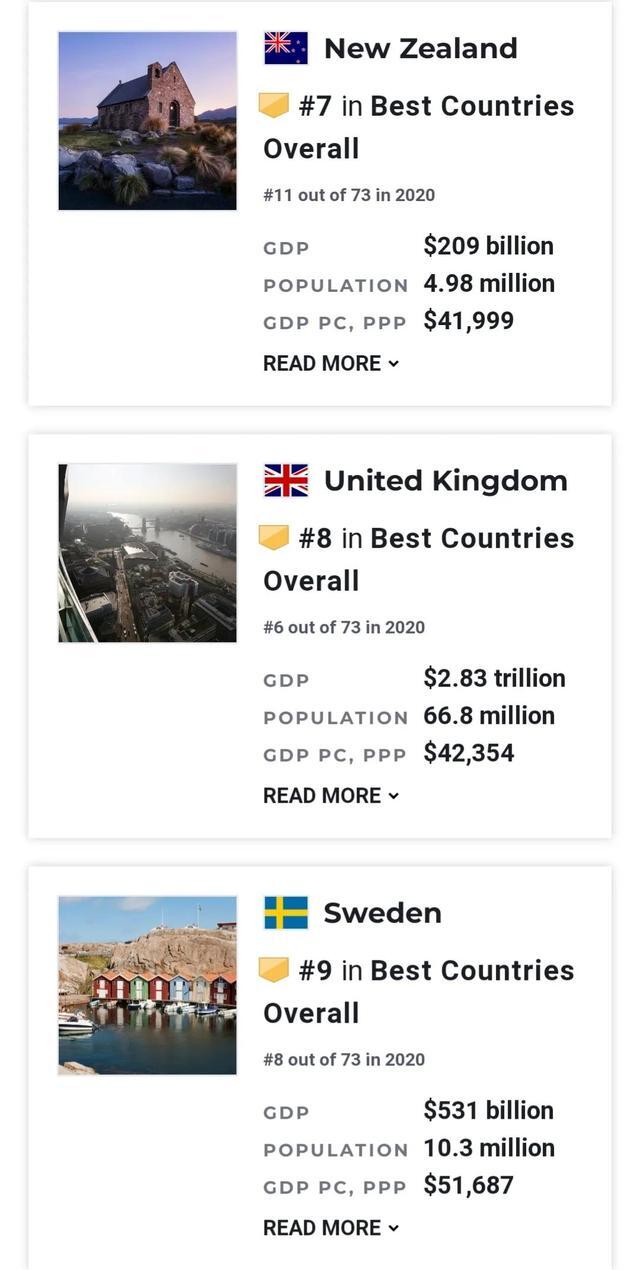Click the Sweden country heading
The width and height of the screenshot is (640, 1270).
click(382, 911)
